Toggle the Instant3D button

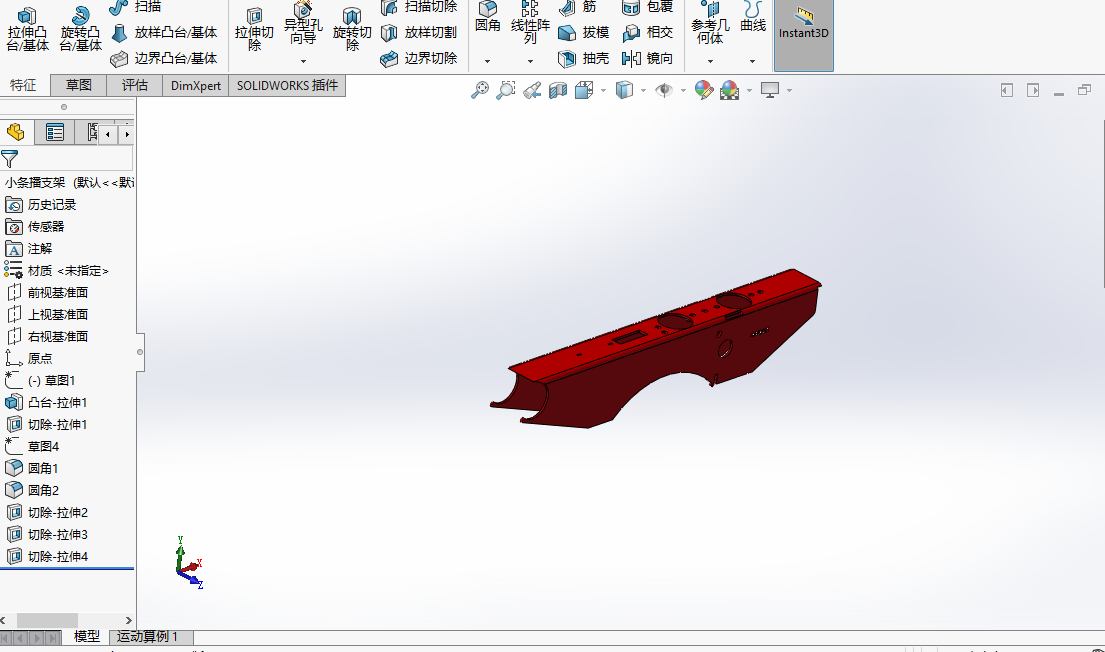(x=803, y=35)
